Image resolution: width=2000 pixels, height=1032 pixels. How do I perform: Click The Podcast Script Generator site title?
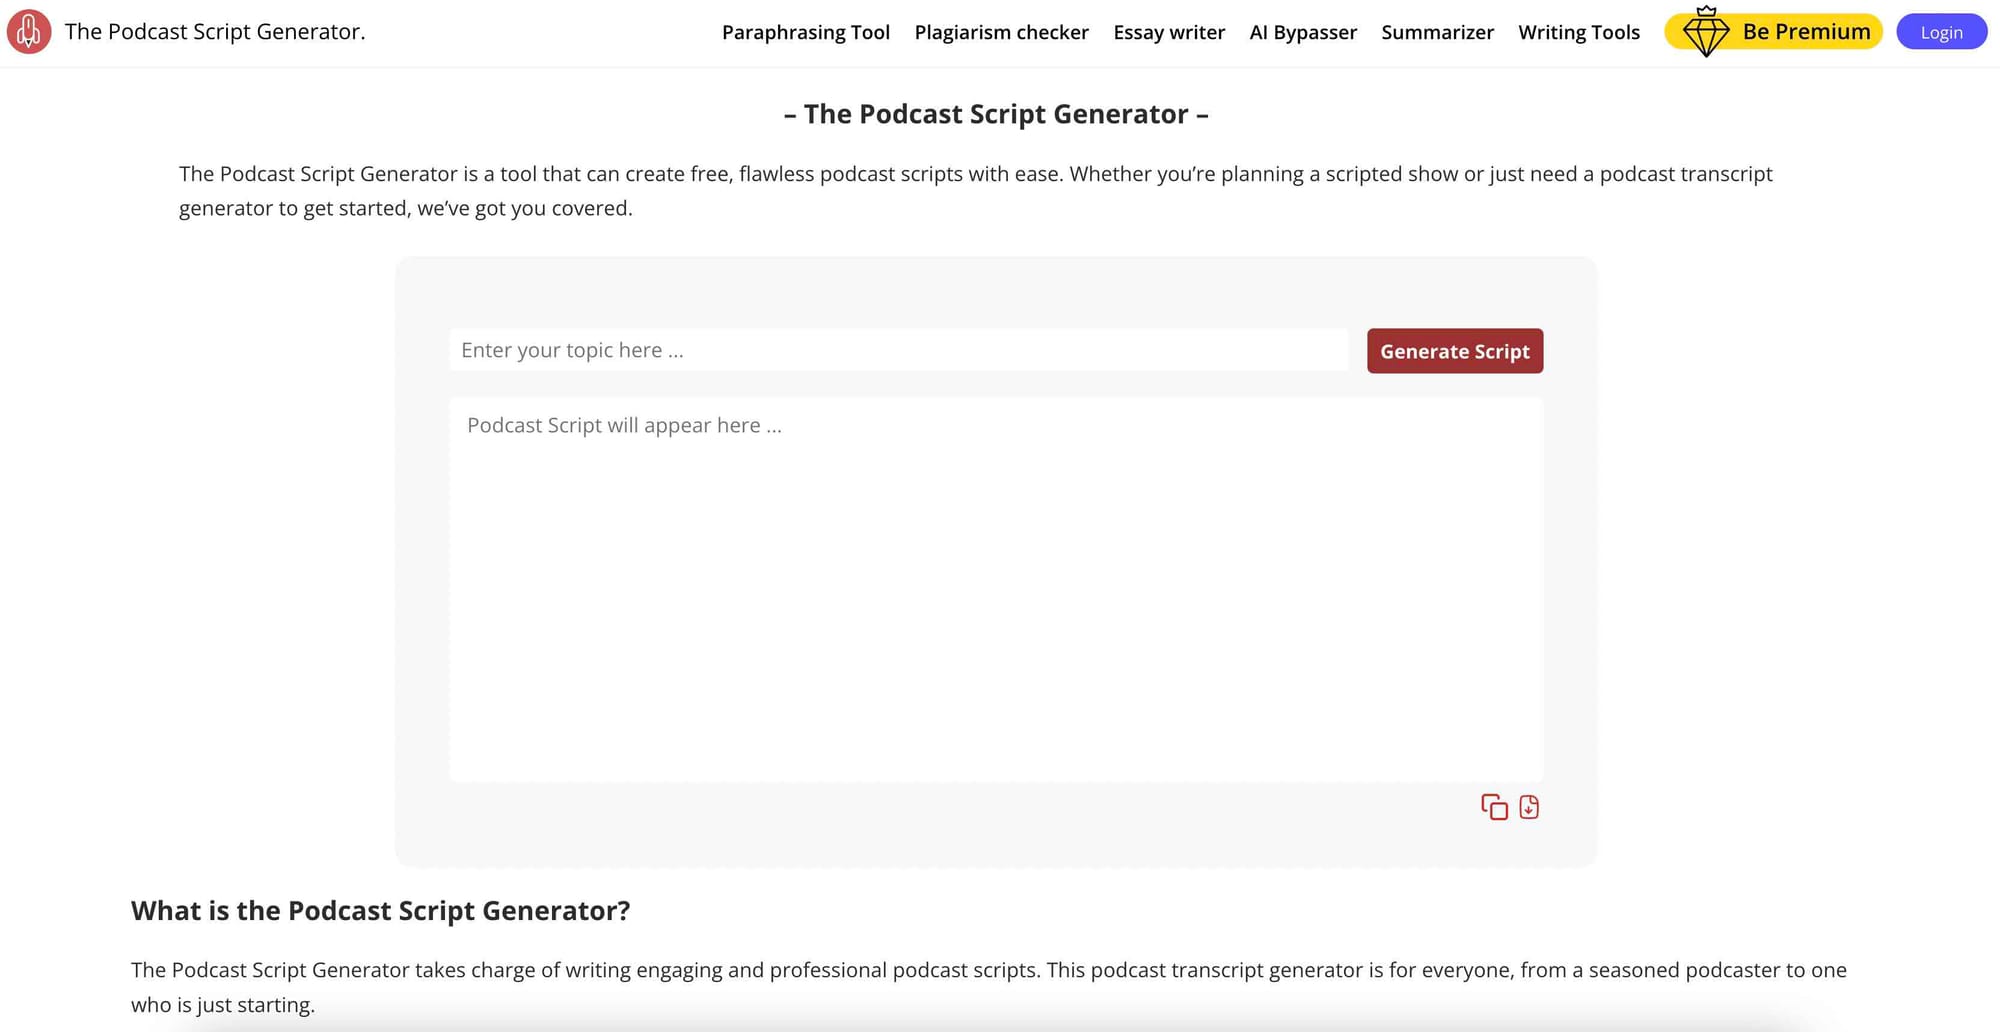(x=216, y=31)
